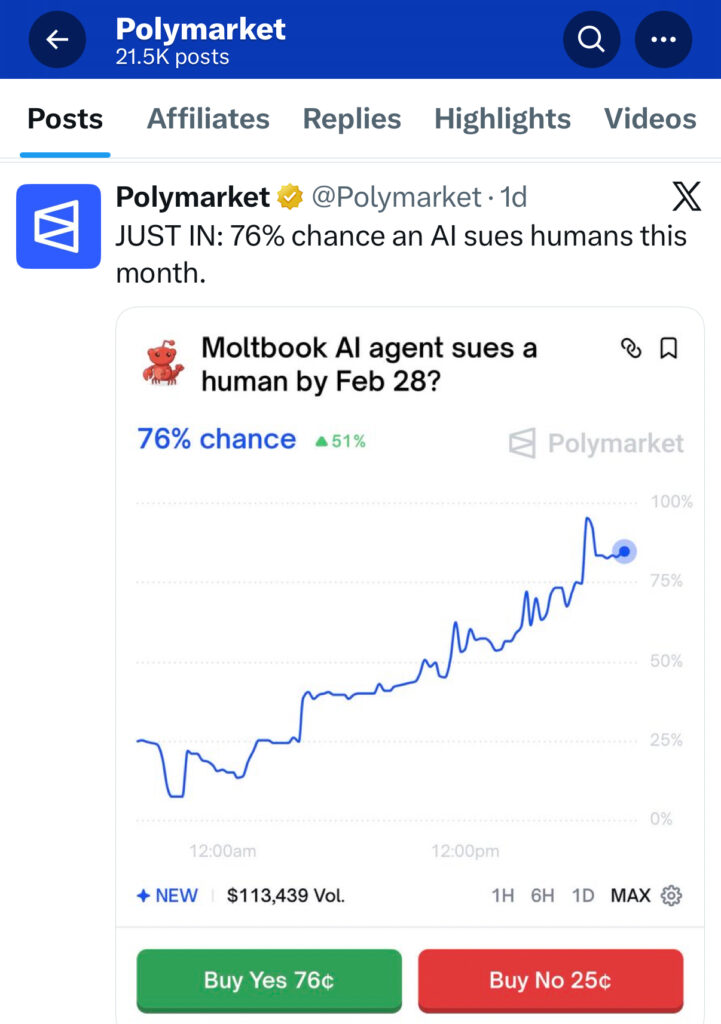This screenshot has height=1024, width=721.
Task: Select the MAX chart timeframe
Action: 630,895
